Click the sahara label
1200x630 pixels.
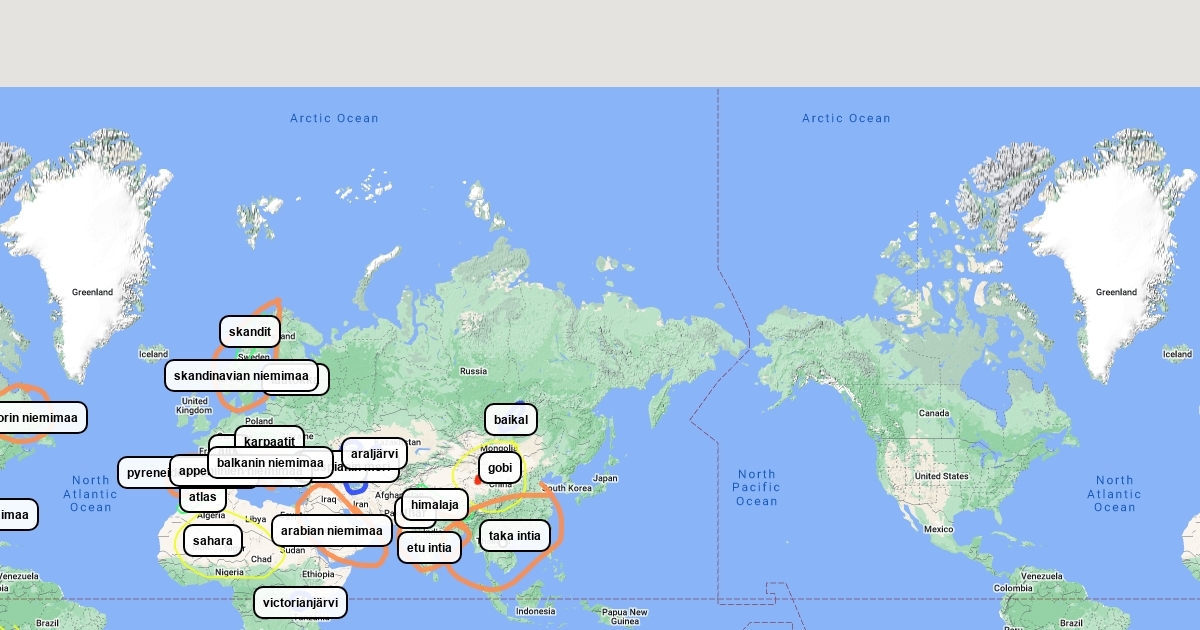click(212, 541)
